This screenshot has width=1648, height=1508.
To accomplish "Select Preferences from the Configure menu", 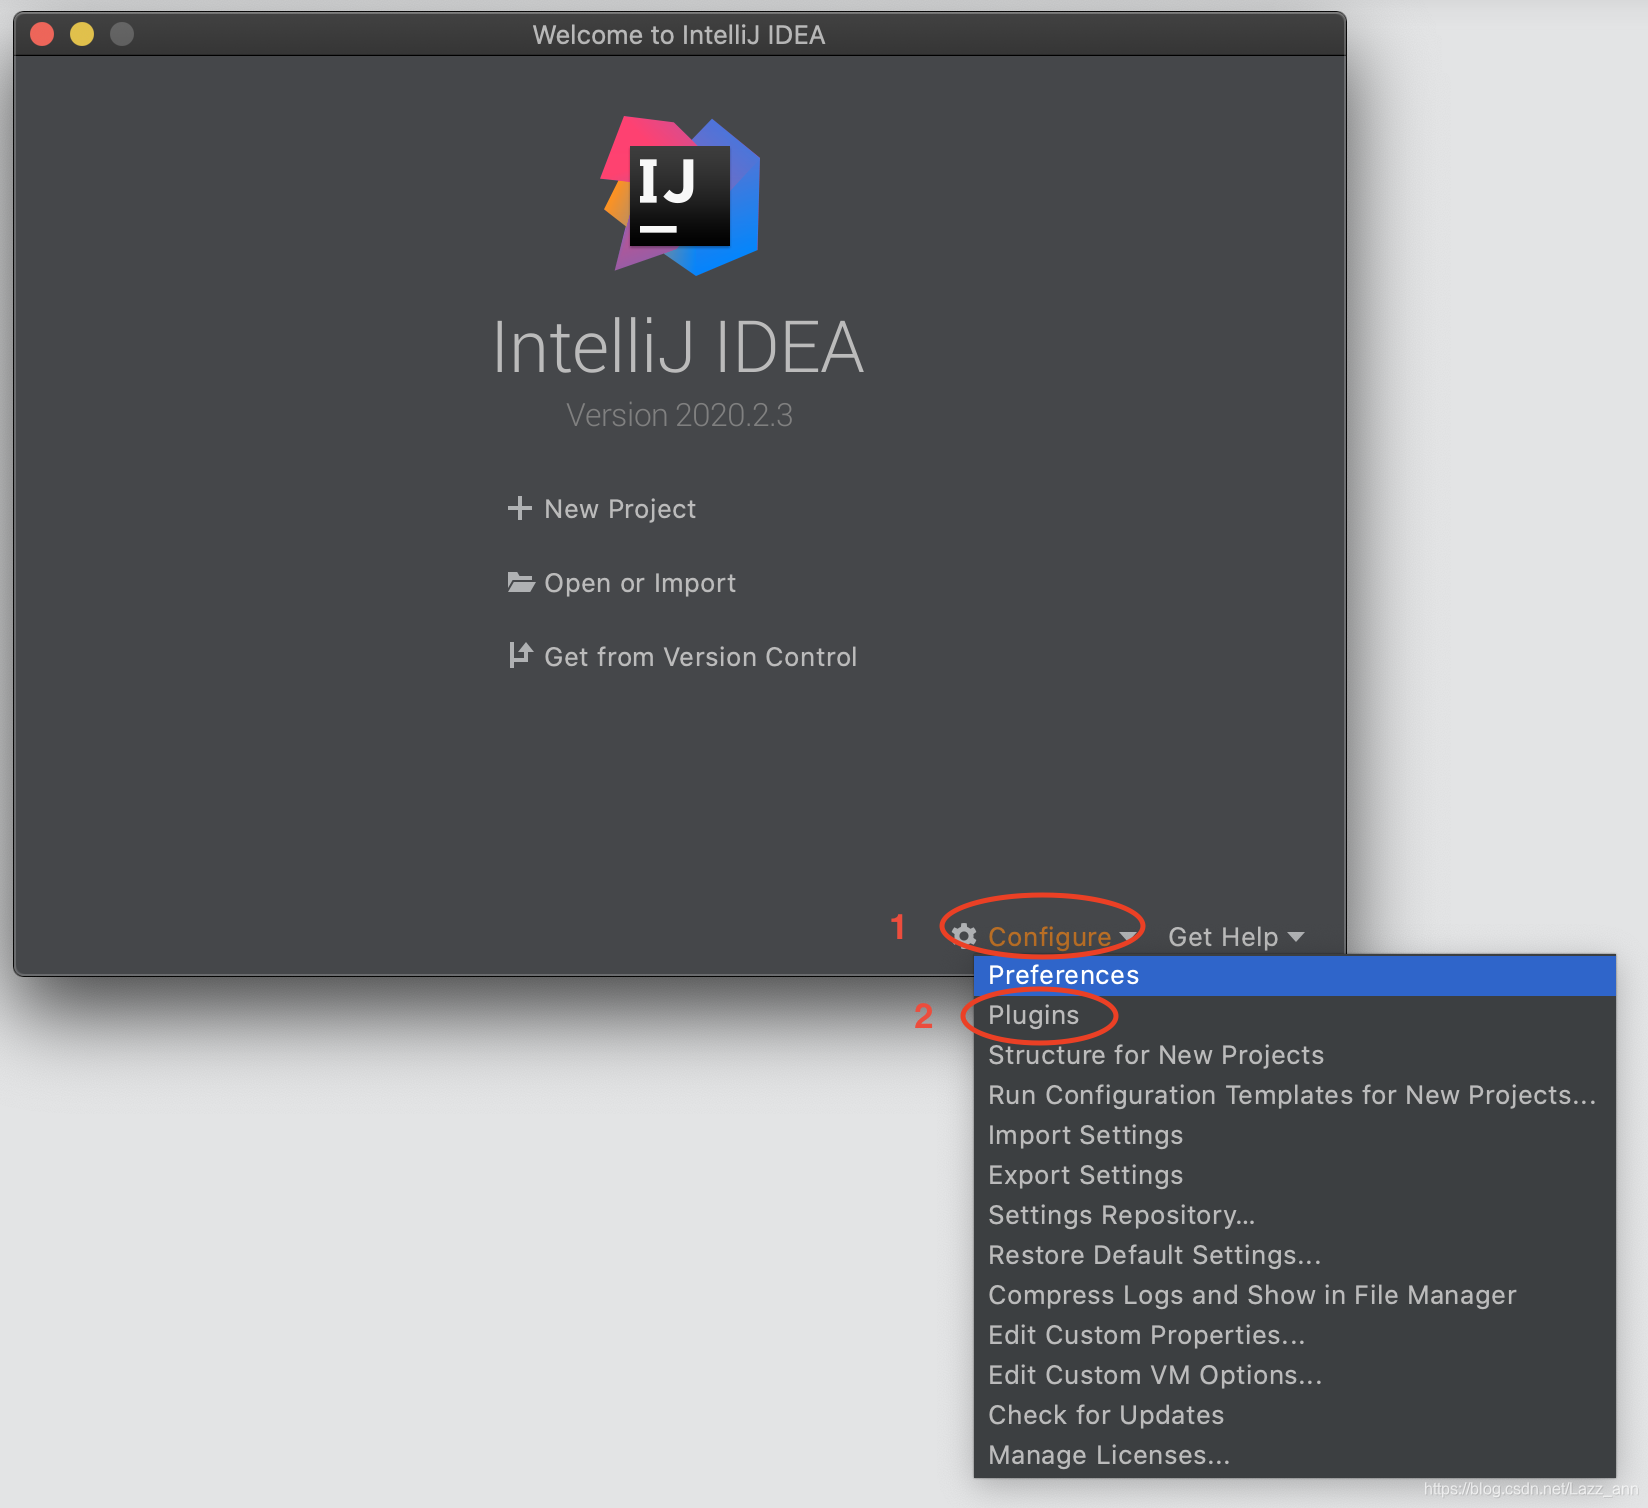I will (x=1295, y=975).
